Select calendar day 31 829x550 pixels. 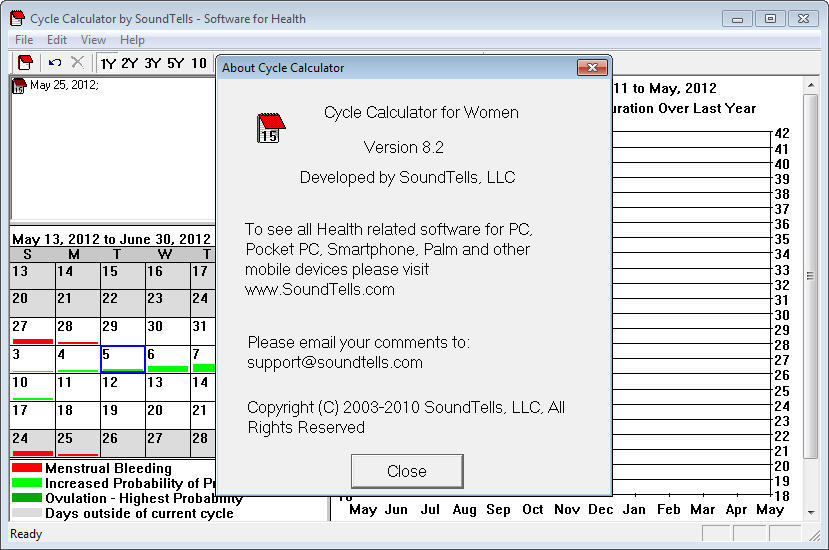click(x=203, y=331)
